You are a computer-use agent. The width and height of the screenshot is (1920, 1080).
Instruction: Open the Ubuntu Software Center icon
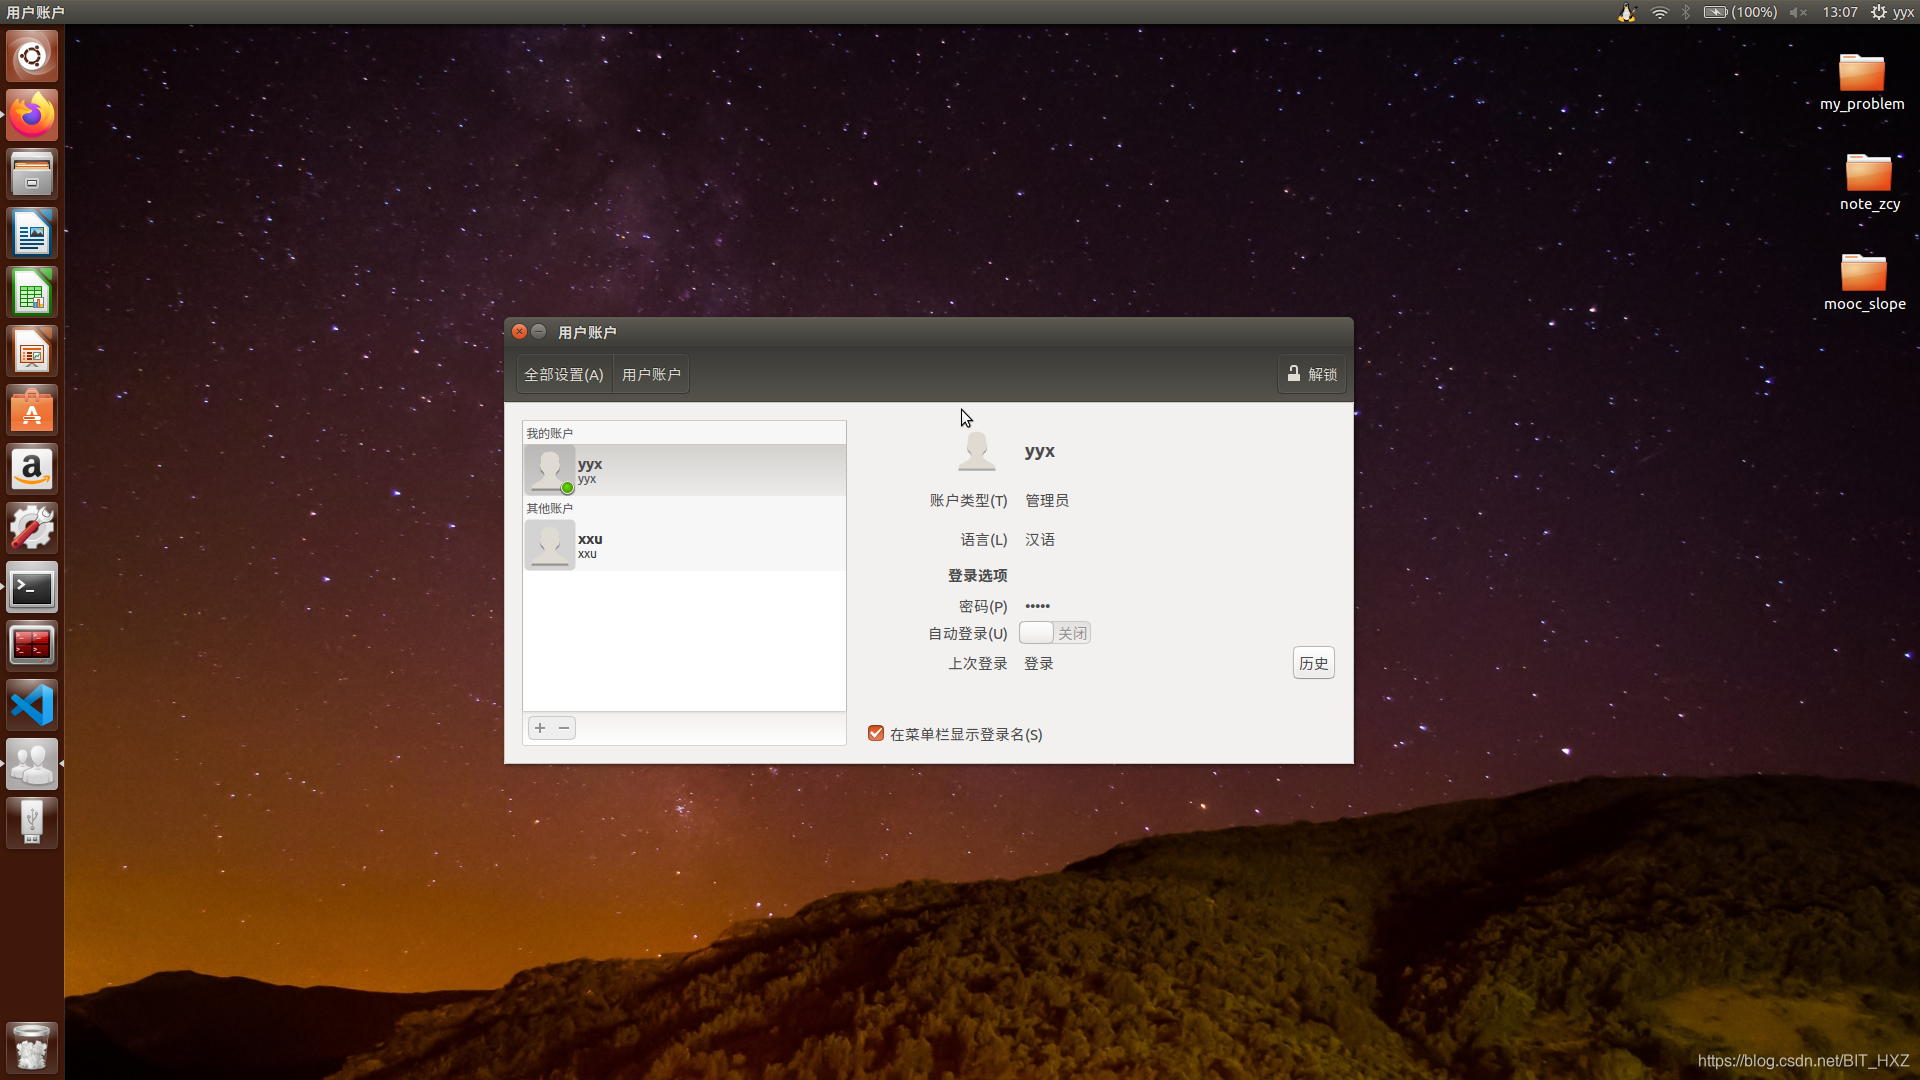[x=32, y=411]
